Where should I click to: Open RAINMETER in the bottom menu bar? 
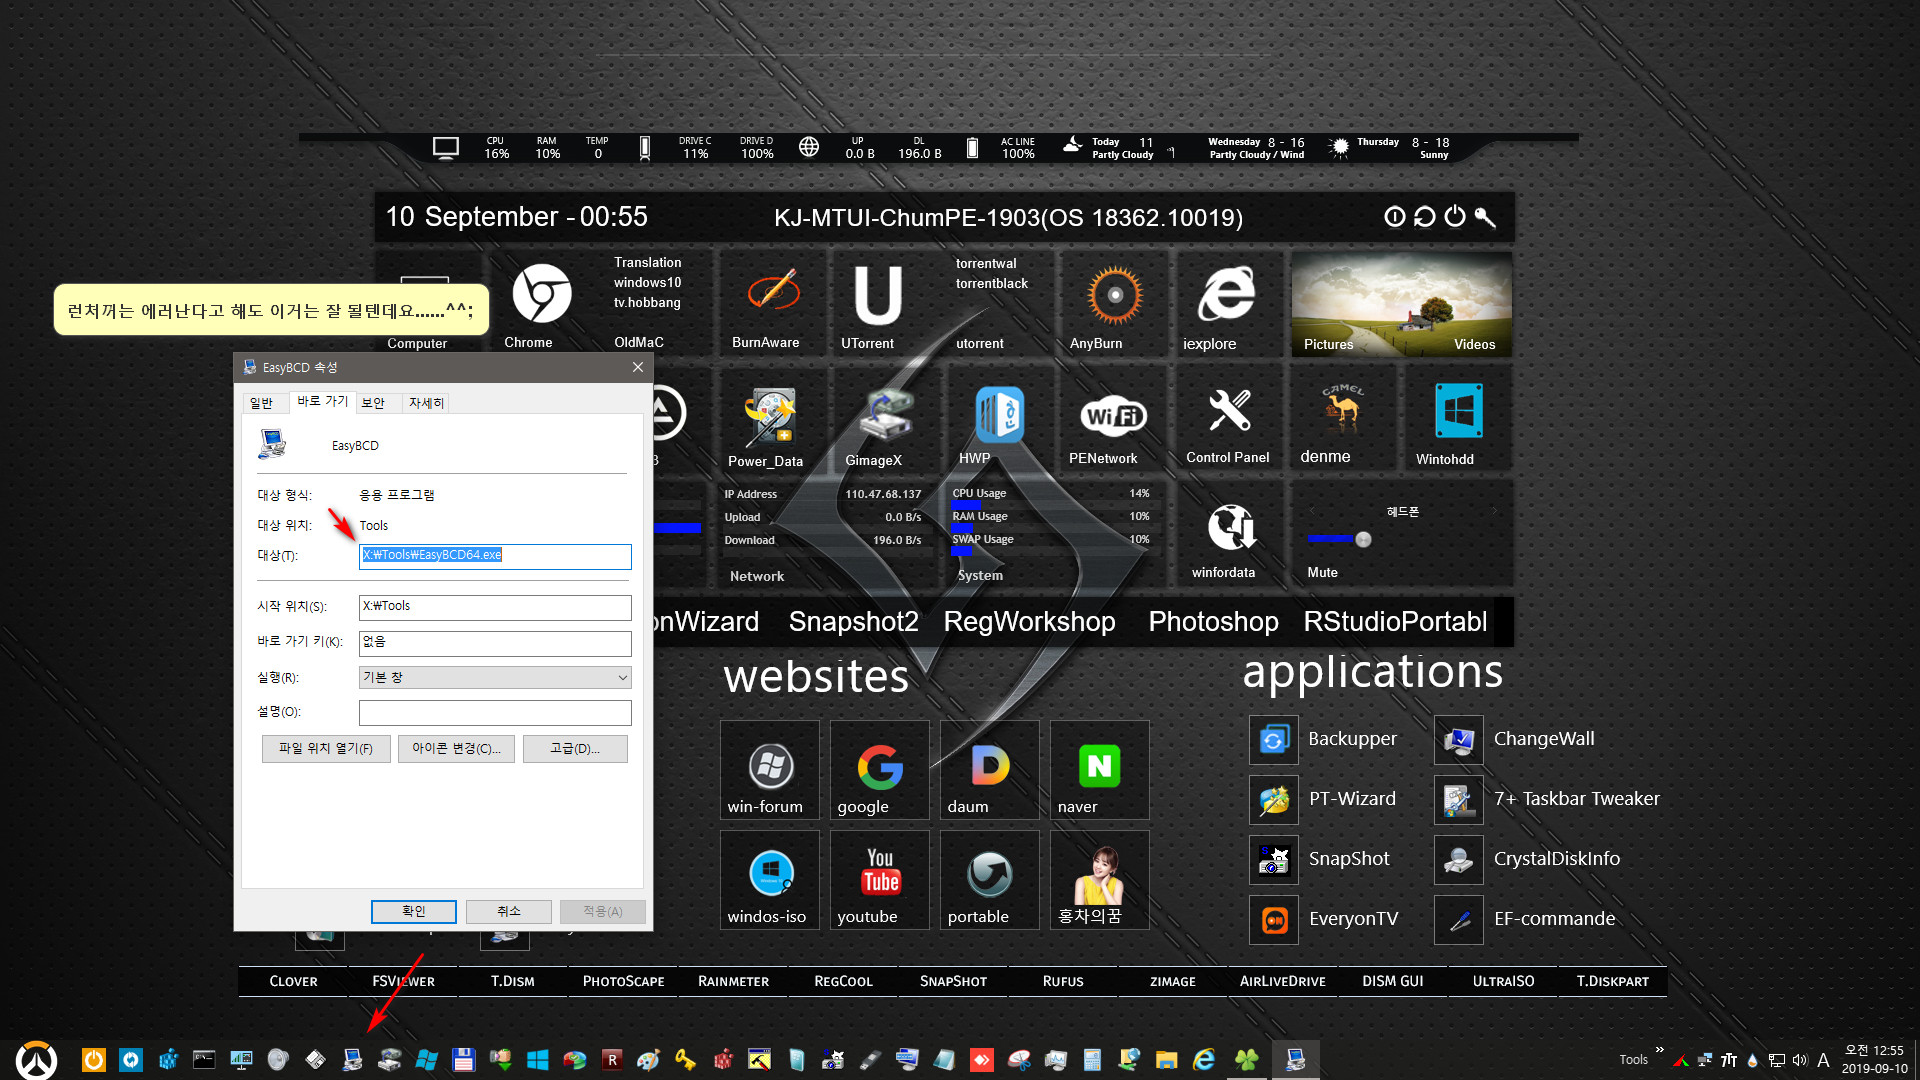click(733, 981)
